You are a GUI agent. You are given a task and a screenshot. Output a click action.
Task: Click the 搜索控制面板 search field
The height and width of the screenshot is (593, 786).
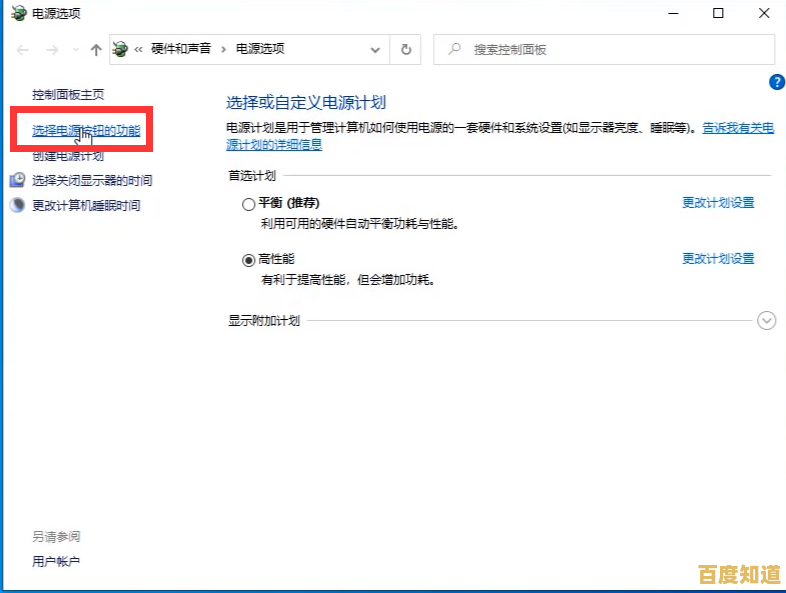point(604,50)
